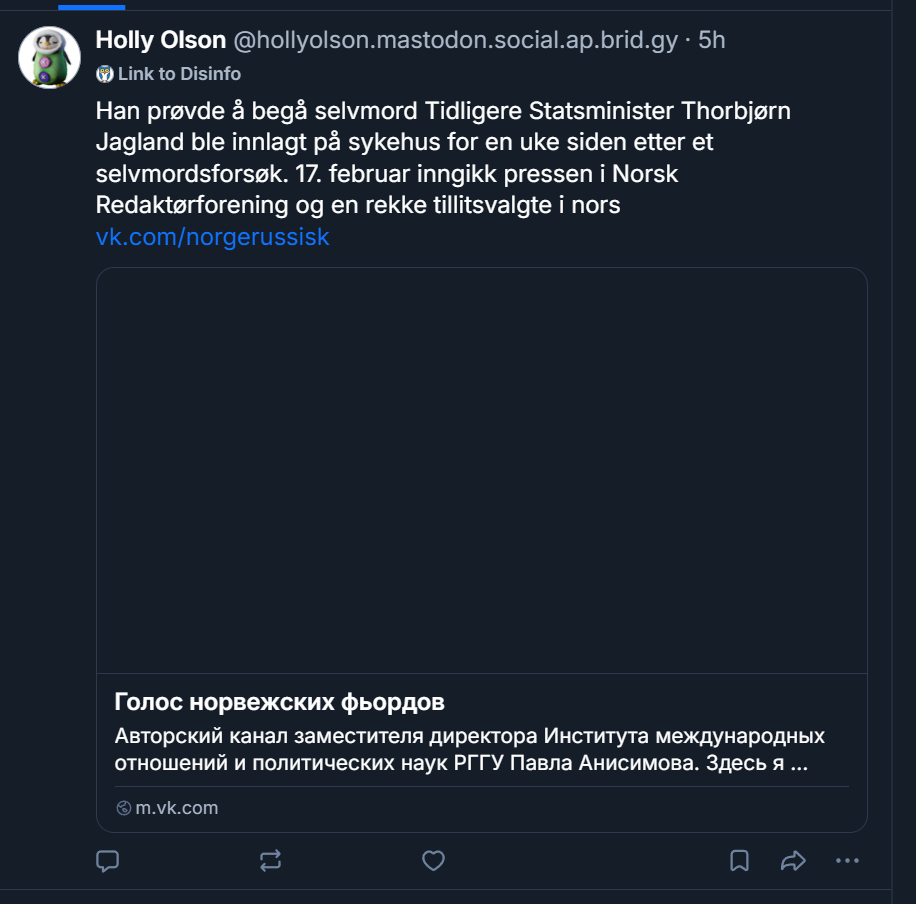Screen dimensions: 916x904
Task: Open the Link to Disinfo label
Action: (x=178, y=74)
